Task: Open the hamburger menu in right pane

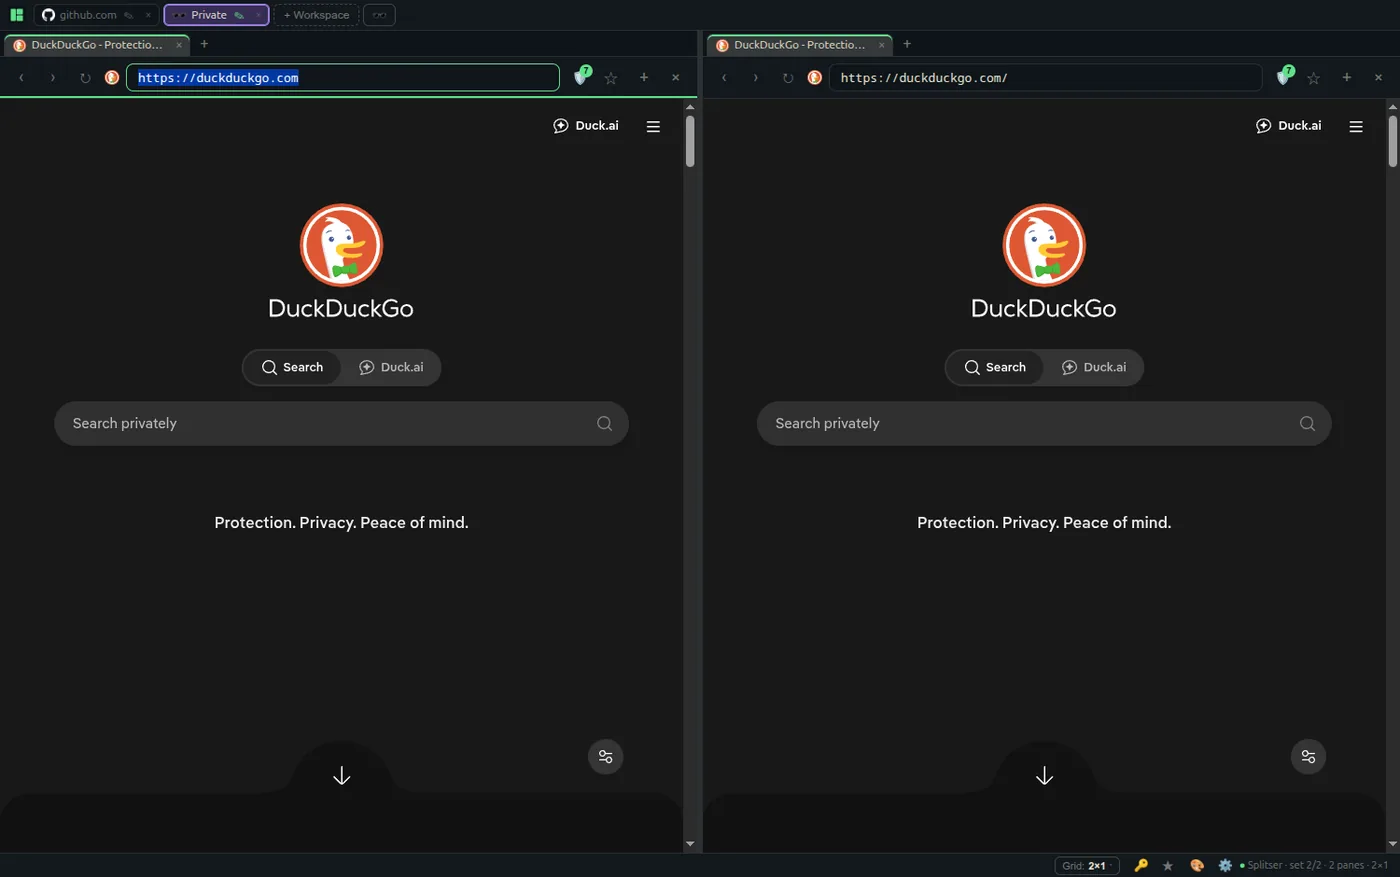Action: pos(1356,126)
